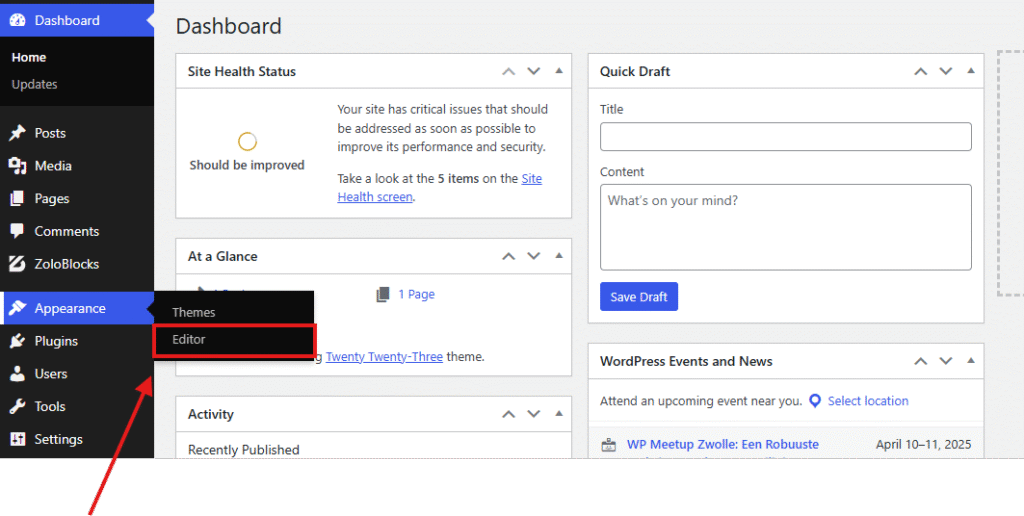Open the Users menu
This screenshot has height=516, width=1024.
click(x=77, y=374)
